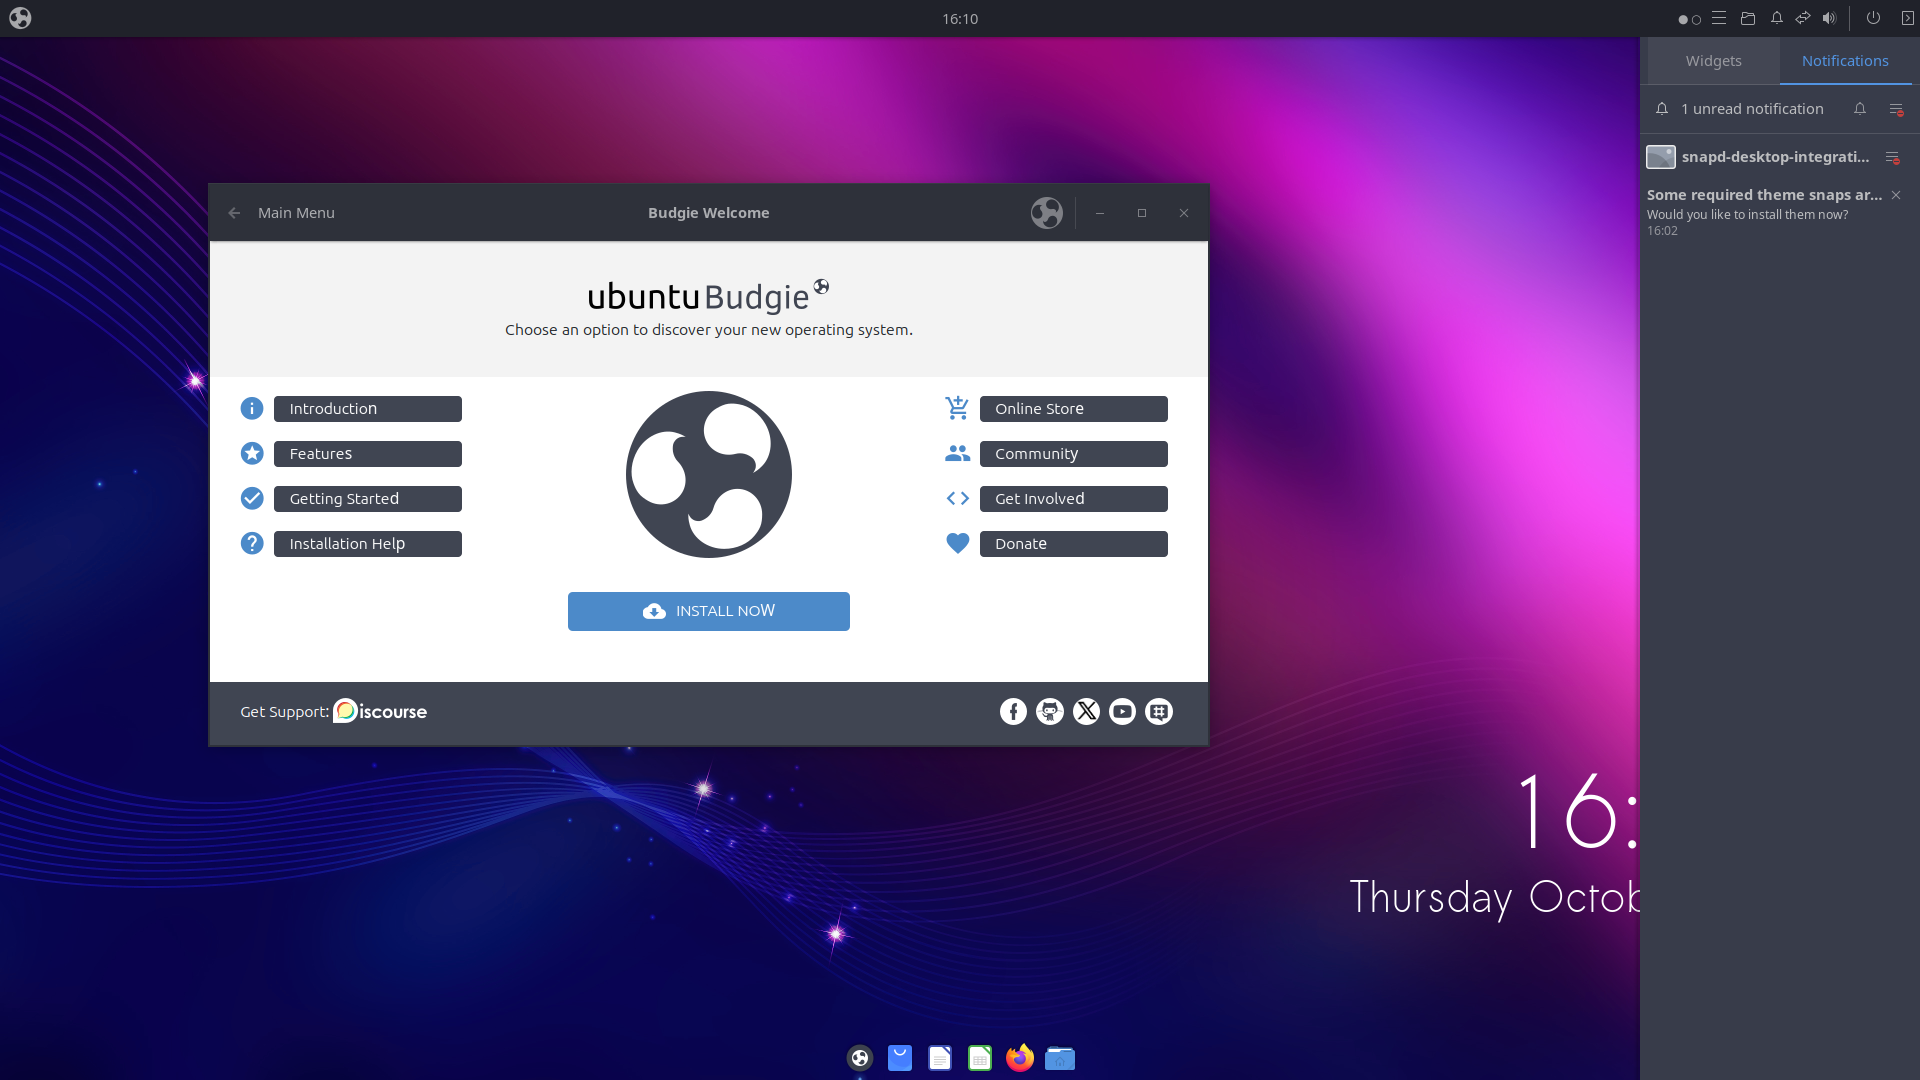Click the info icon beside Introduction
Image resolution: width=1920 pixels, height=1080 pixels.
(x=252, y=408)
